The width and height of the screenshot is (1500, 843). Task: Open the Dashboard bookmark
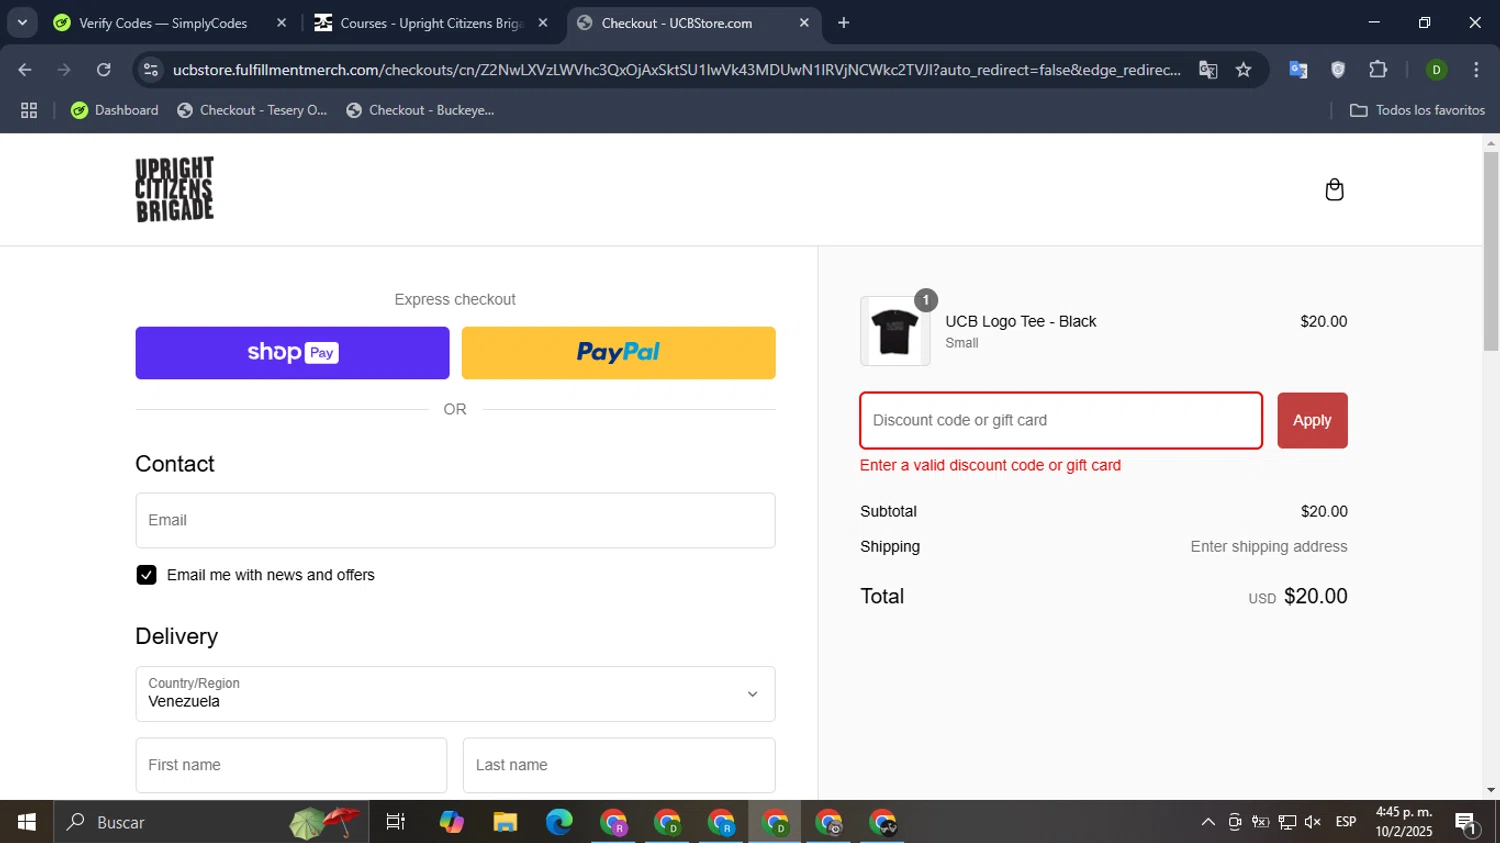pyautogui.click(x=114, y=110)
